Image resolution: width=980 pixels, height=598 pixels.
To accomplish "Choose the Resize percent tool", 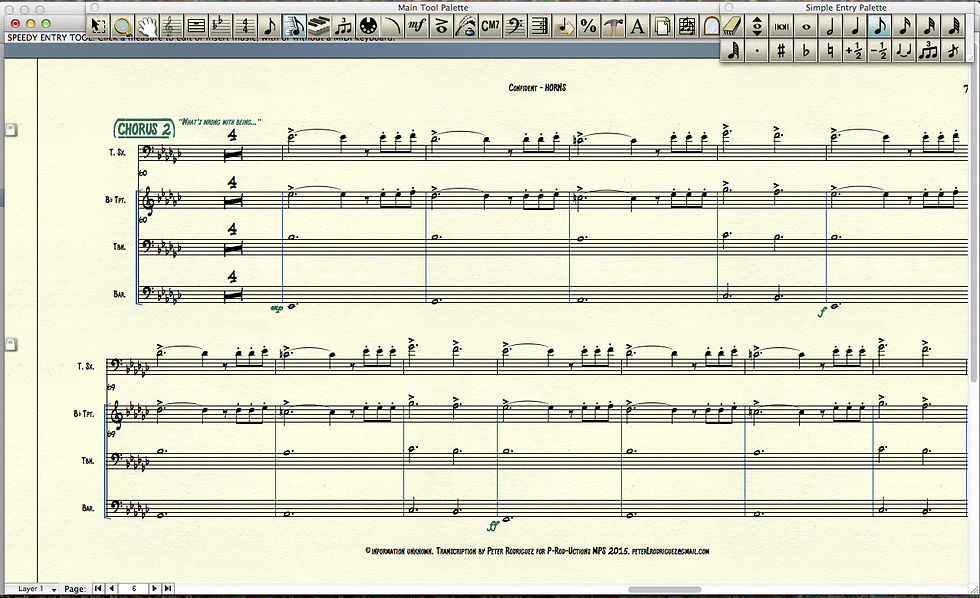I will (588, 26).
